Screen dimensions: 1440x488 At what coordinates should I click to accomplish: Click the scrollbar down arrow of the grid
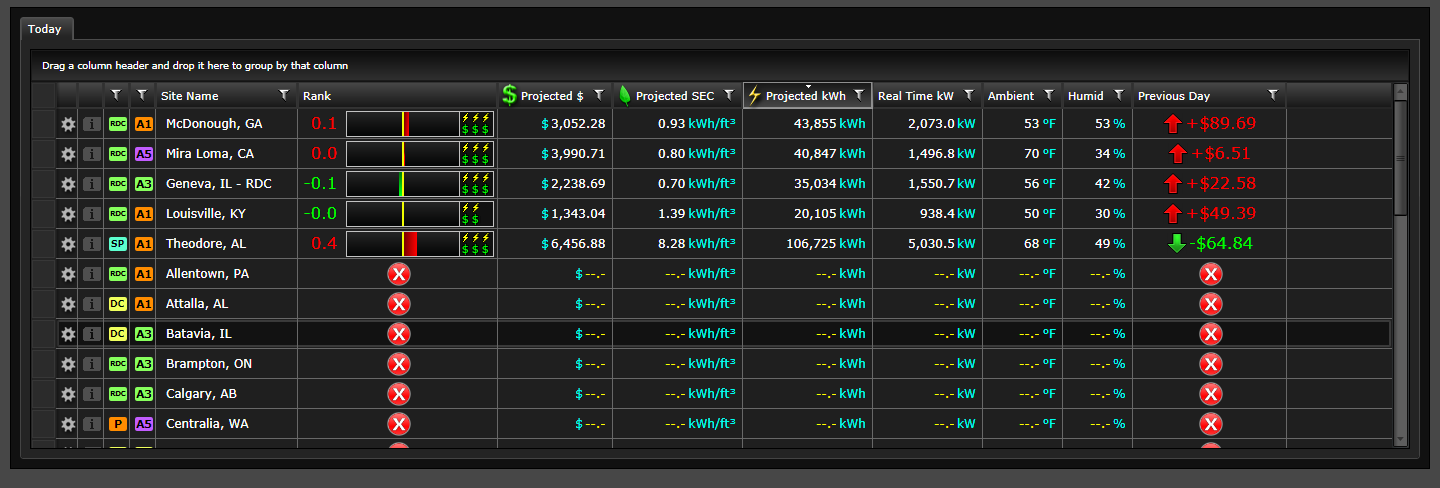[x=1400, y=437]
